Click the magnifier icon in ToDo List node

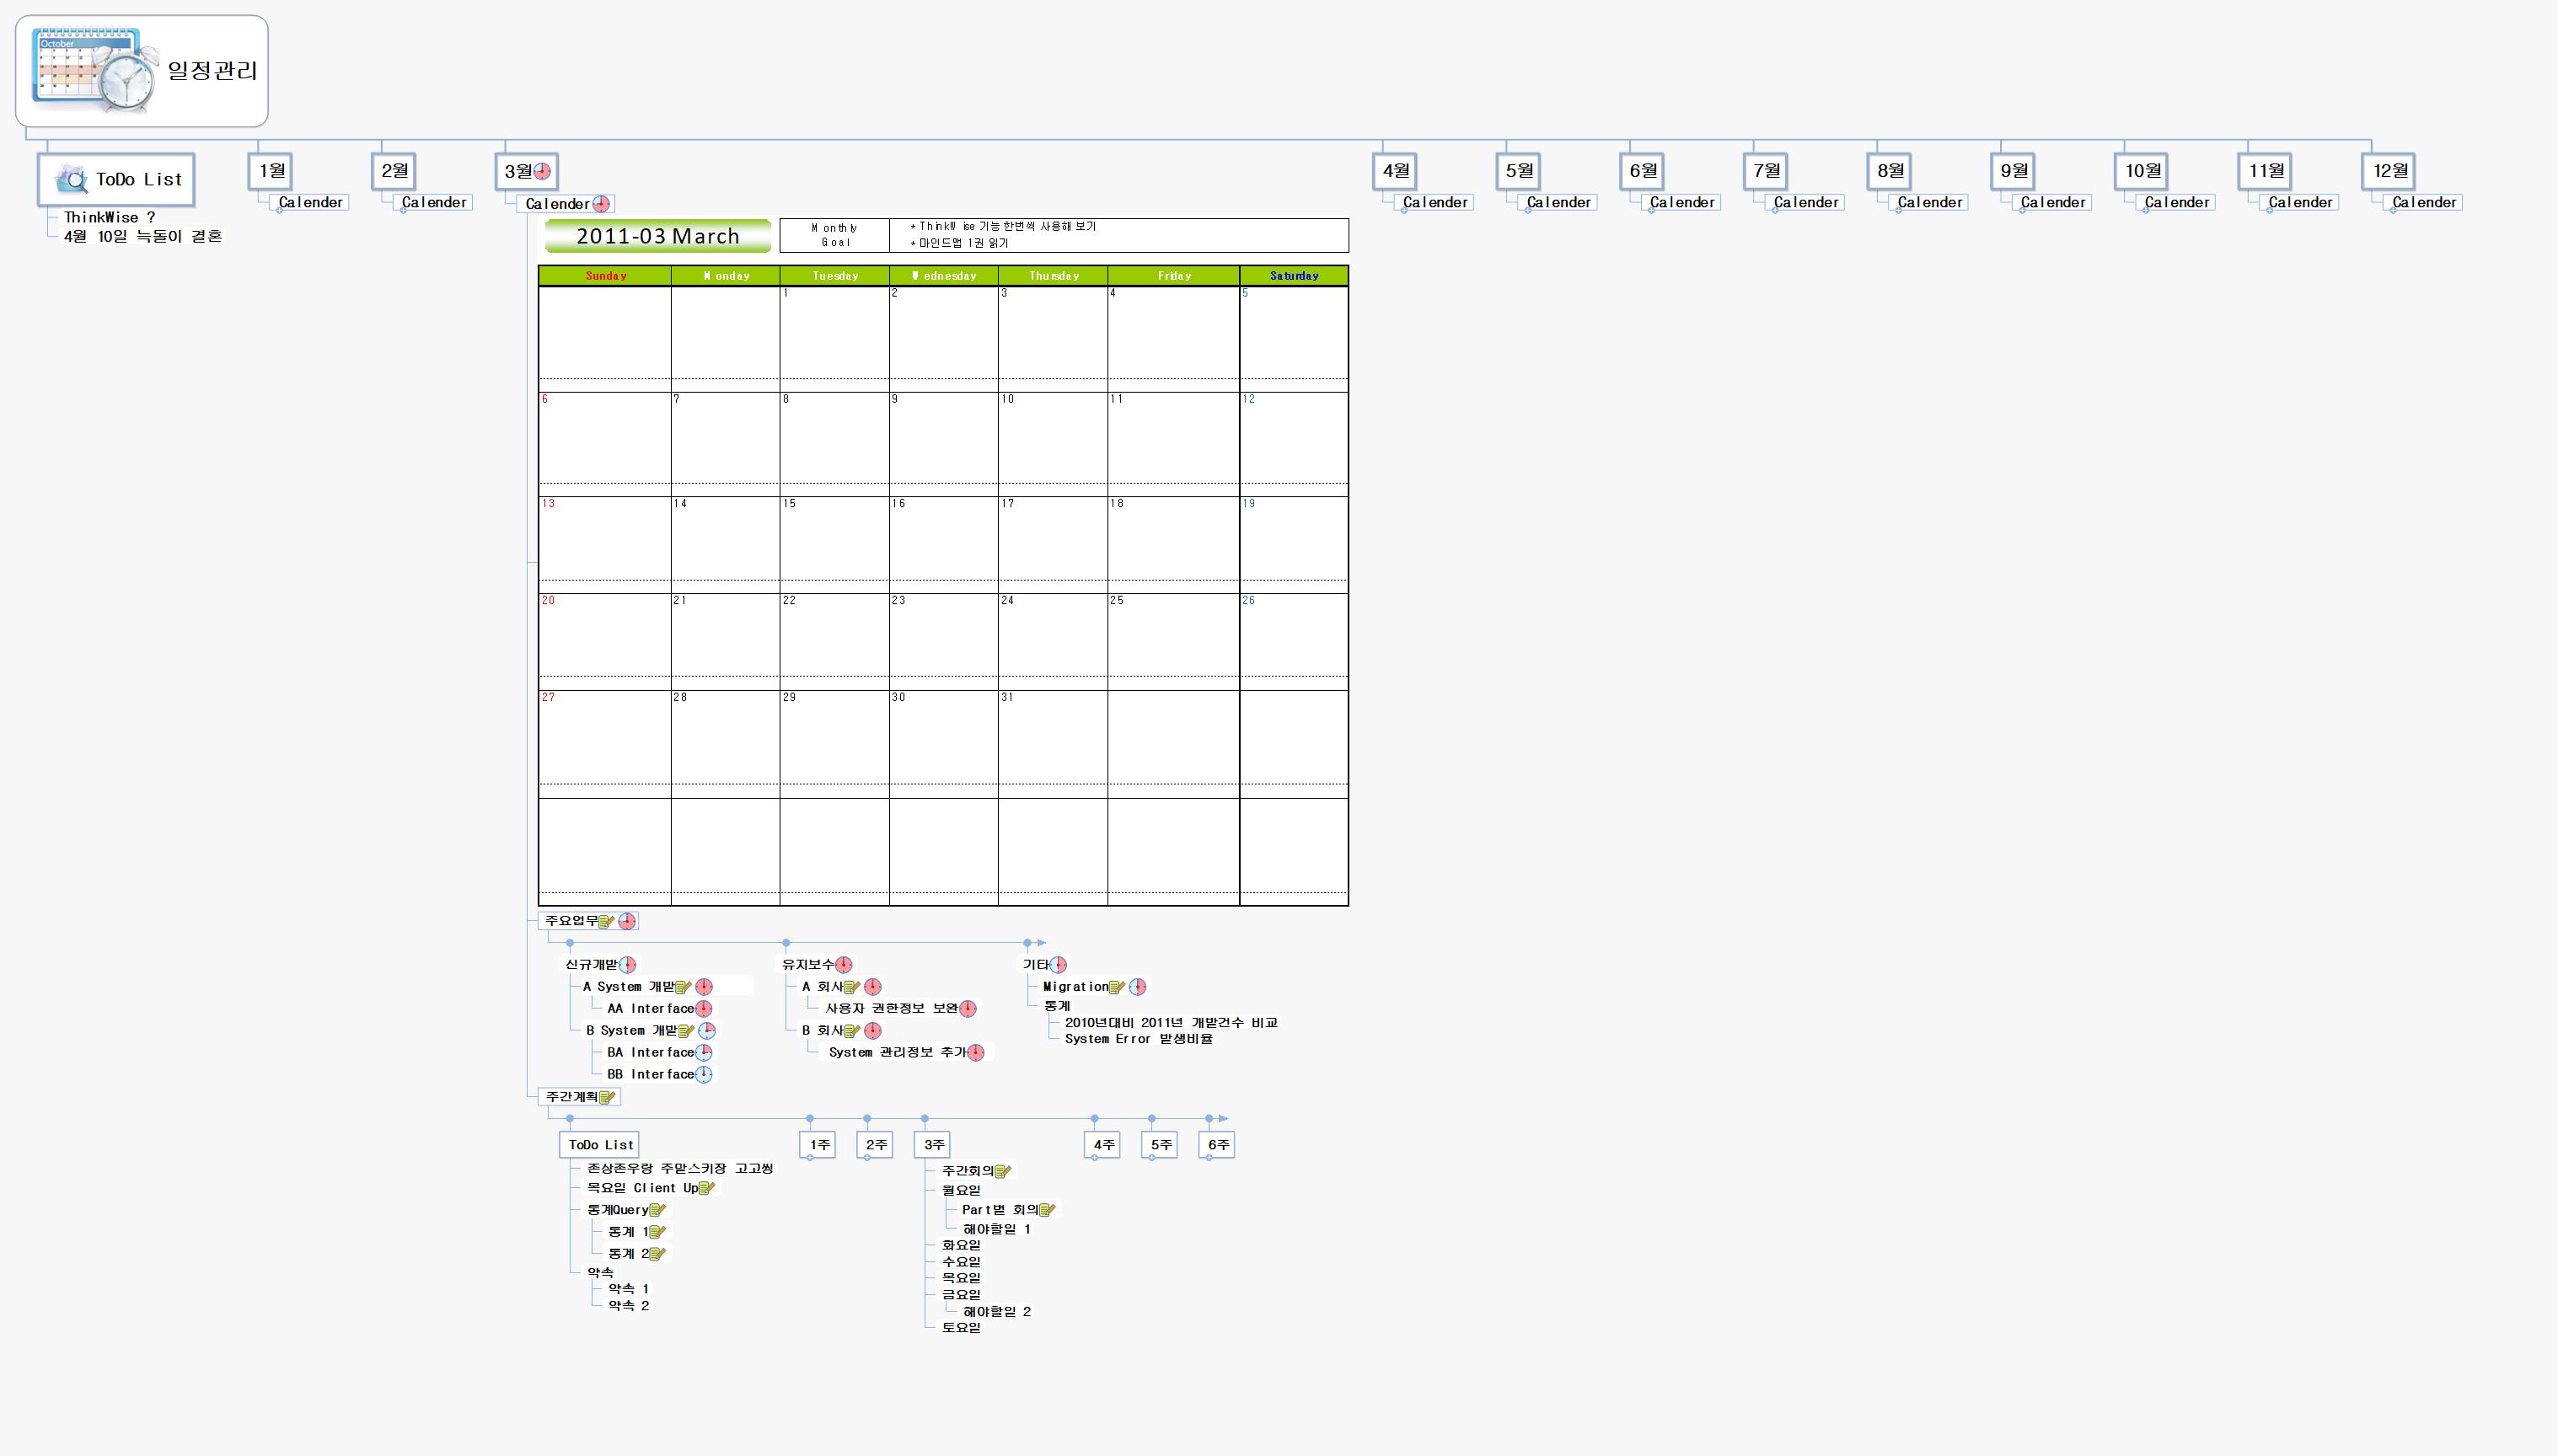(72, 180)
